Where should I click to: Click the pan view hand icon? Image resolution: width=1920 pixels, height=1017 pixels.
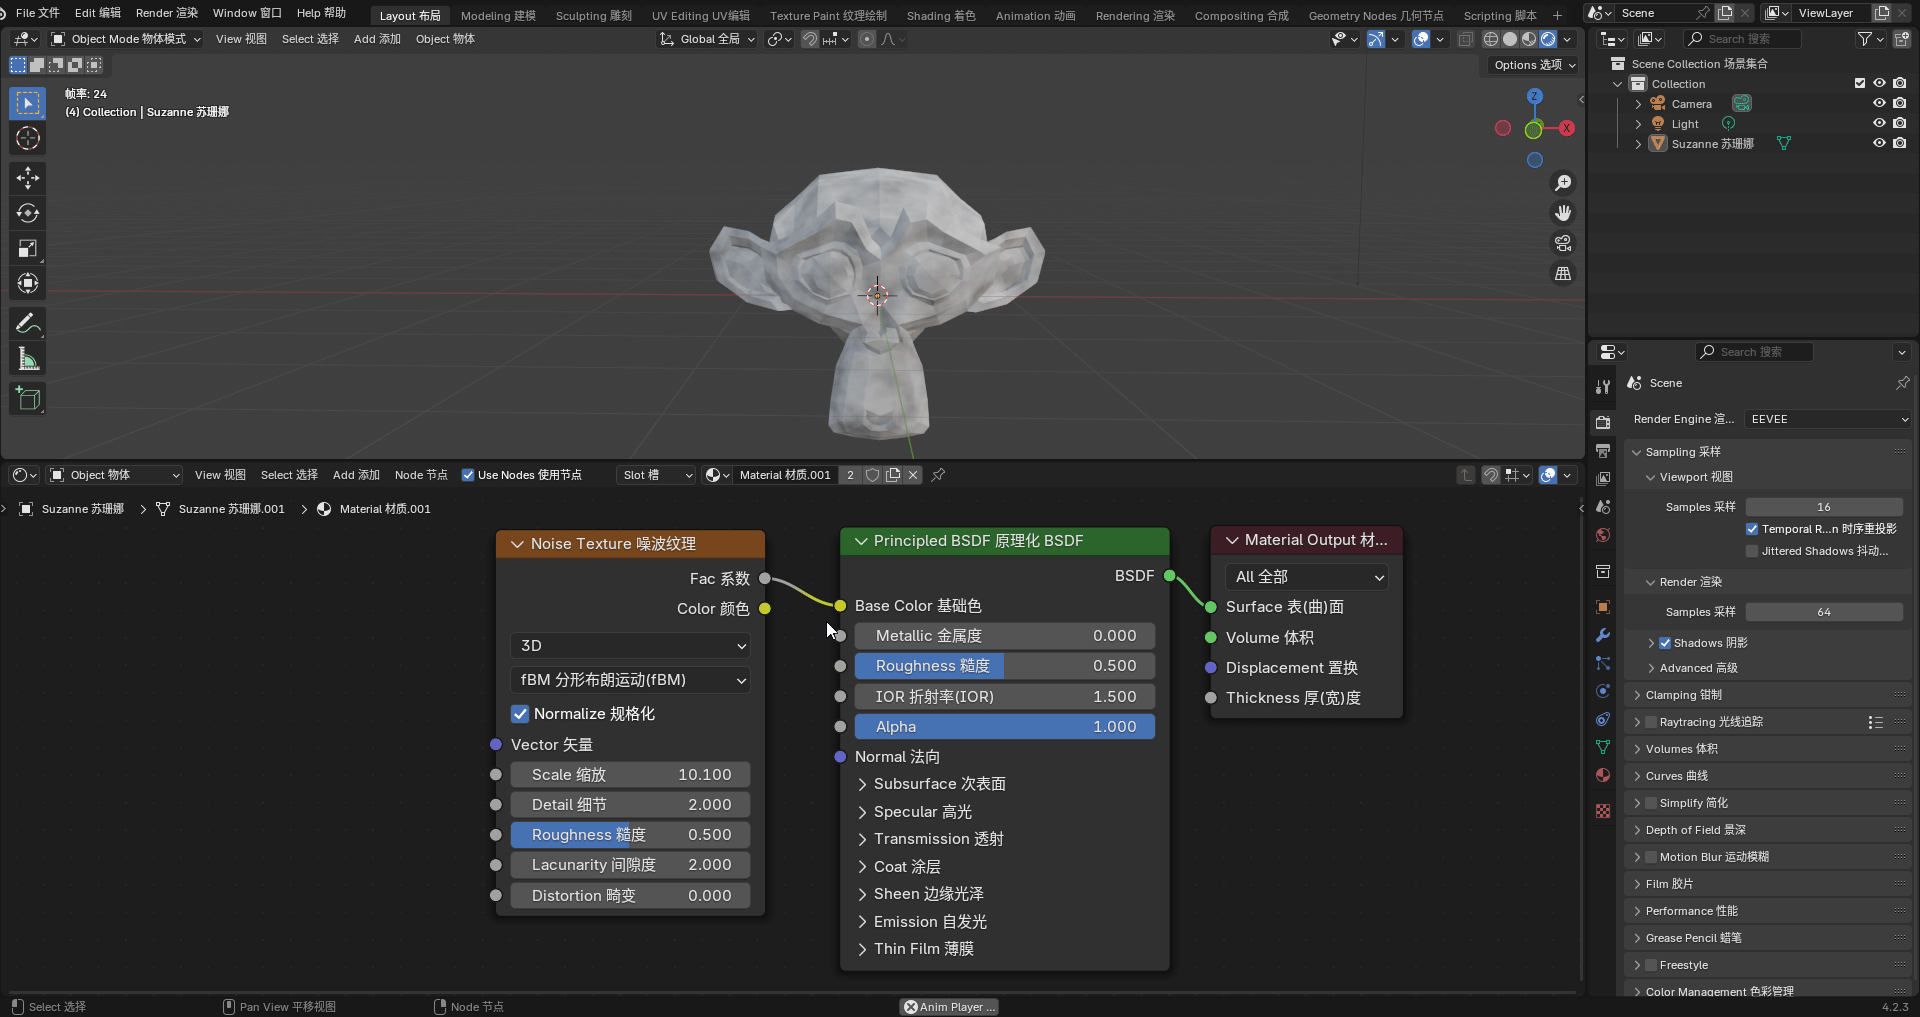(1562, 213)
